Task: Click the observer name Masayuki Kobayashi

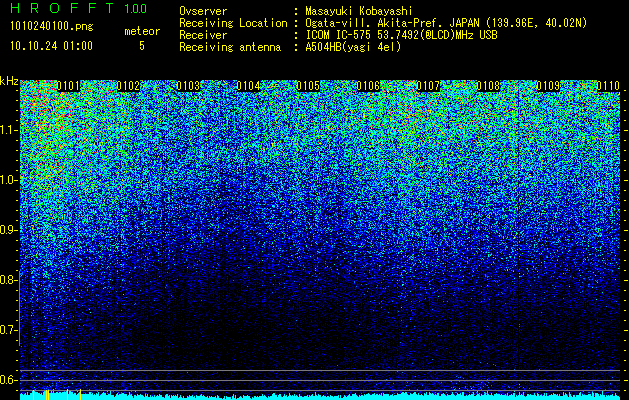Action: coord(359,11)
